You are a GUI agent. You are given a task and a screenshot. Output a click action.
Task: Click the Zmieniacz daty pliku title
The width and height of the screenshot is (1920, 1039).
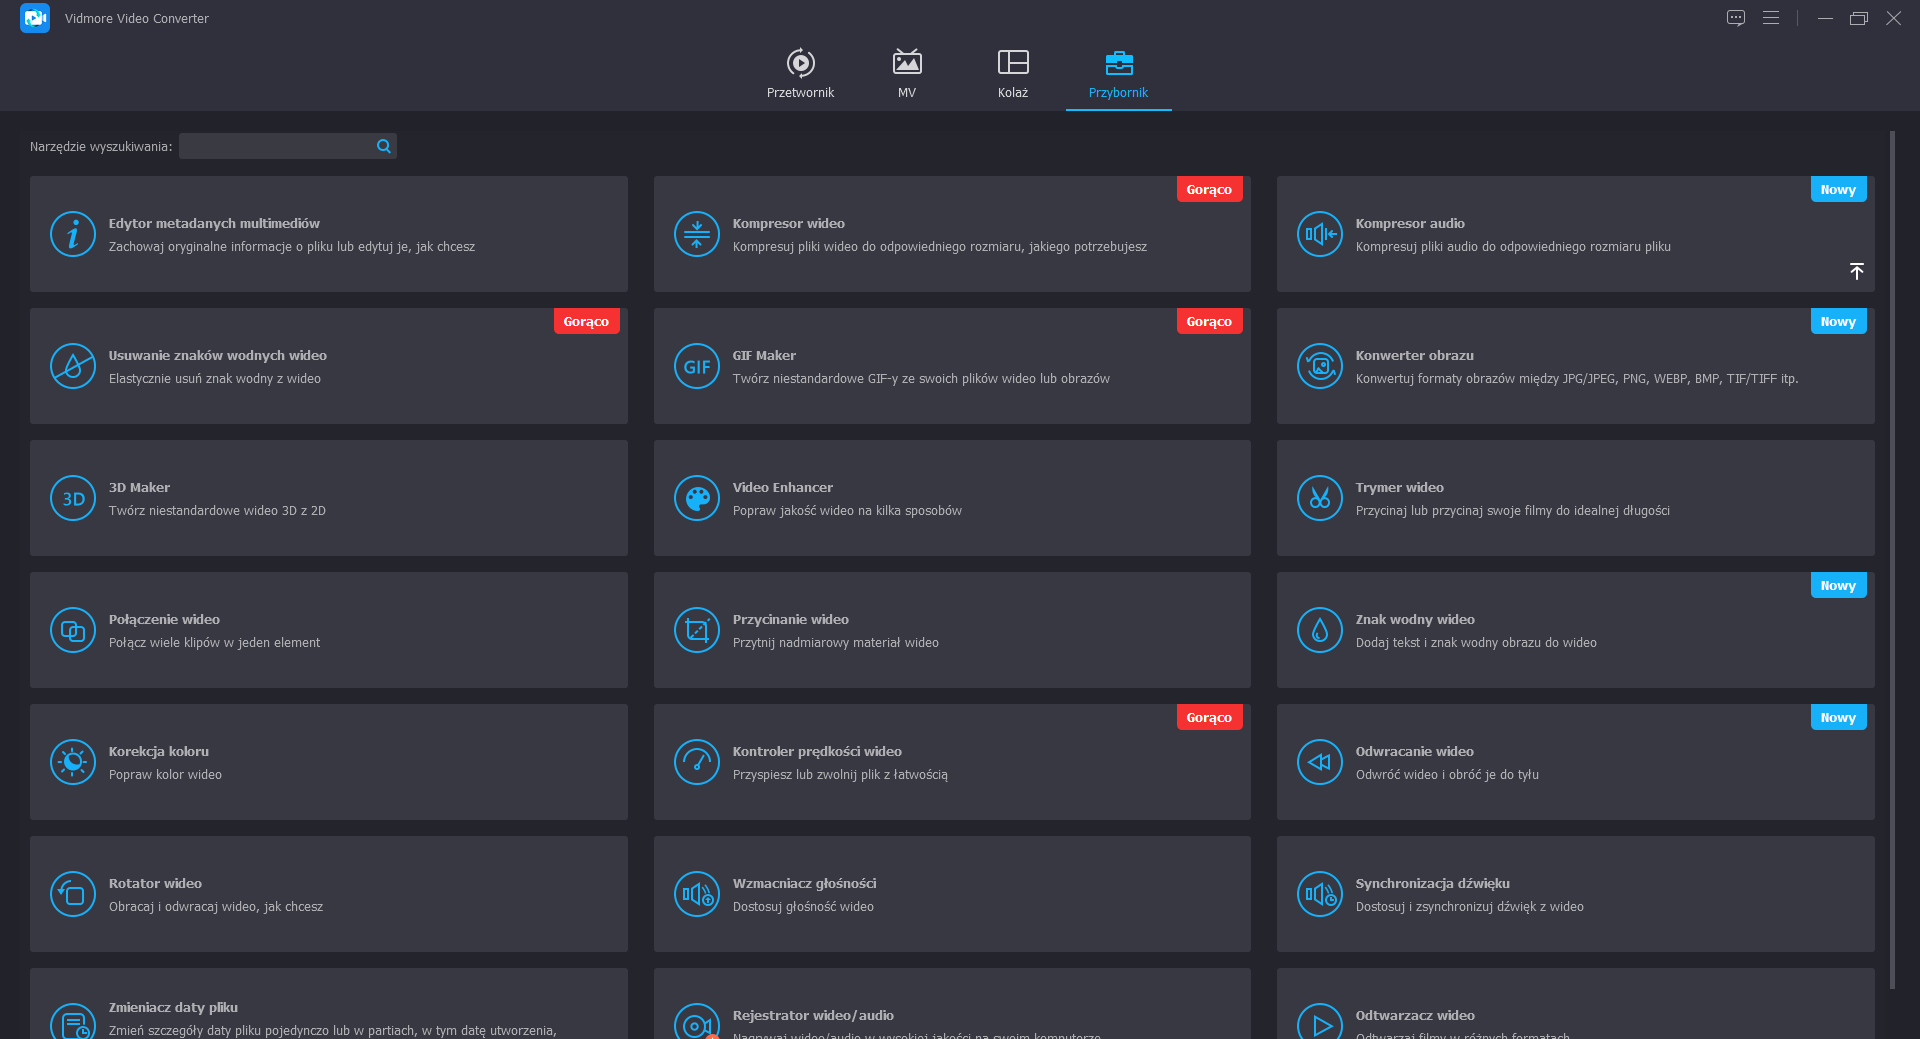click(x=173, y=1008)
